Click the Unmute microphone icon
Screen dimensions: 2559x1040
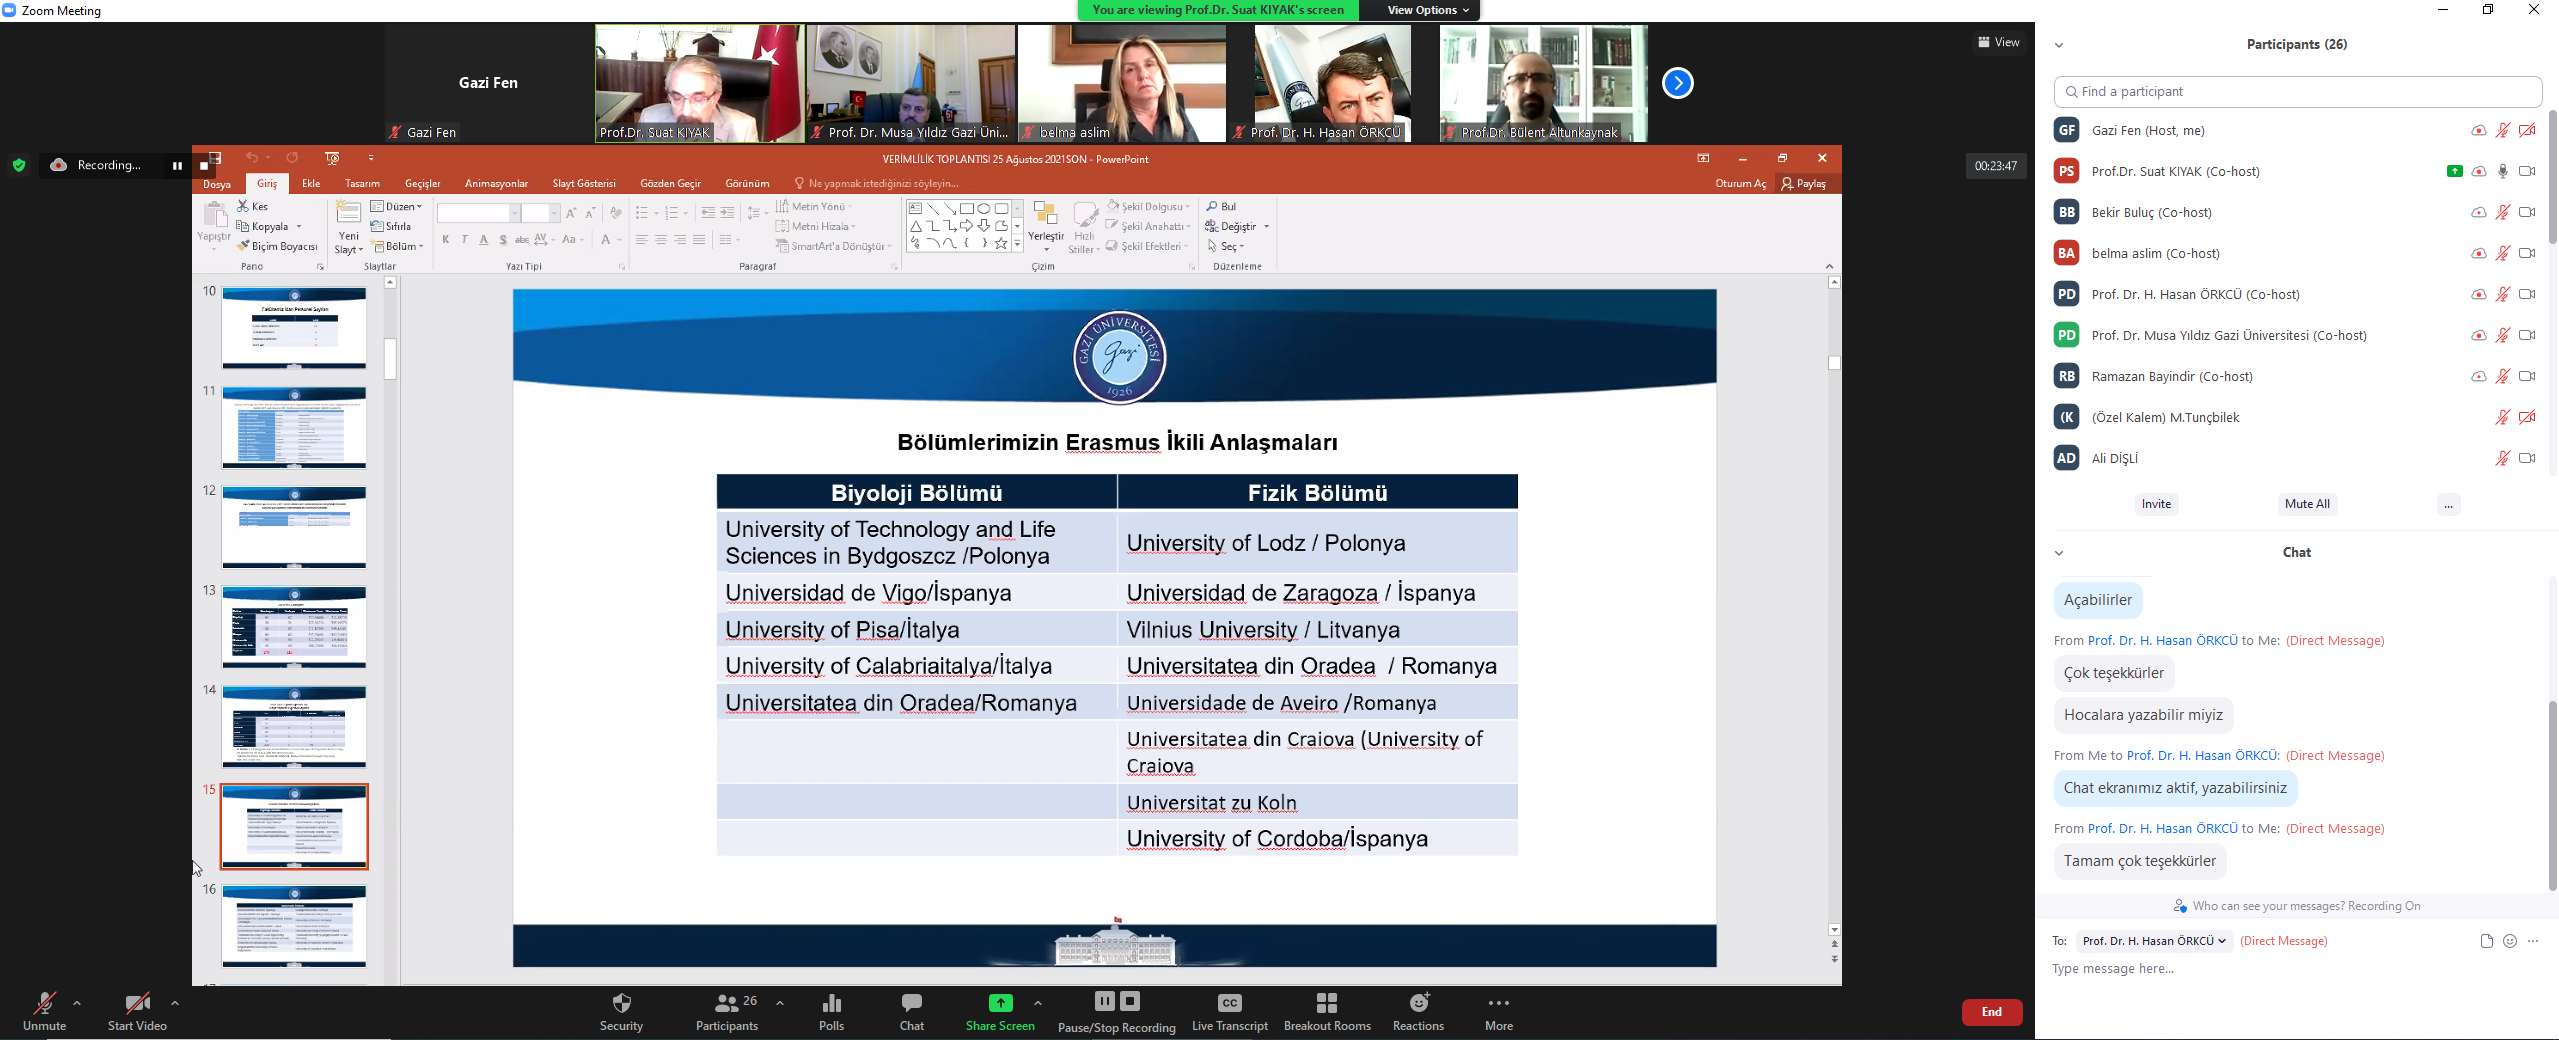tap(44, 1003)
